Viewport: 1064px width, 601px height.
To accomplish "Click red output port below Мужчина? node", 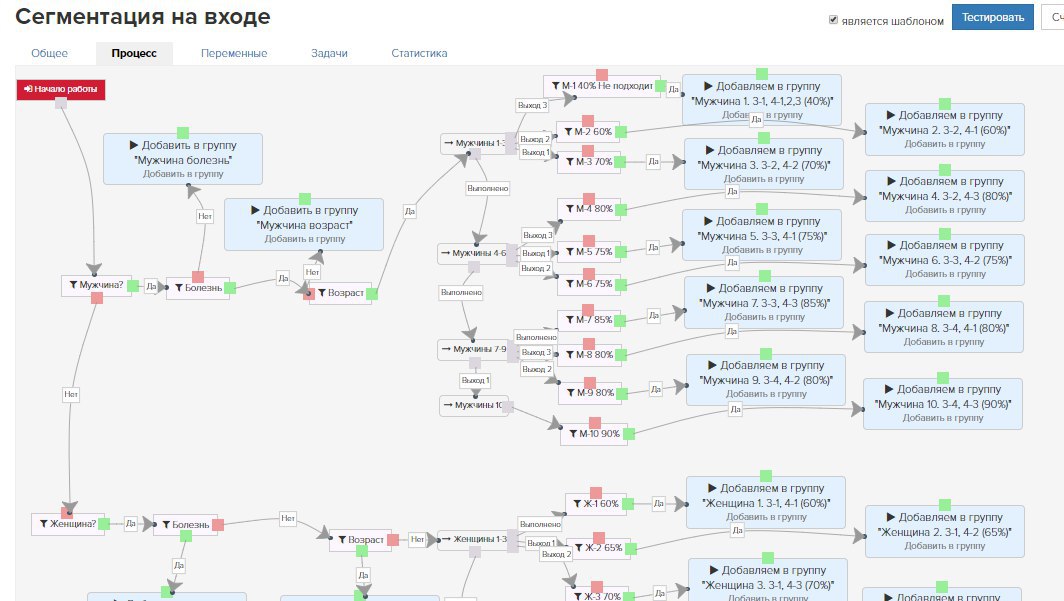I will click(97, 298).
